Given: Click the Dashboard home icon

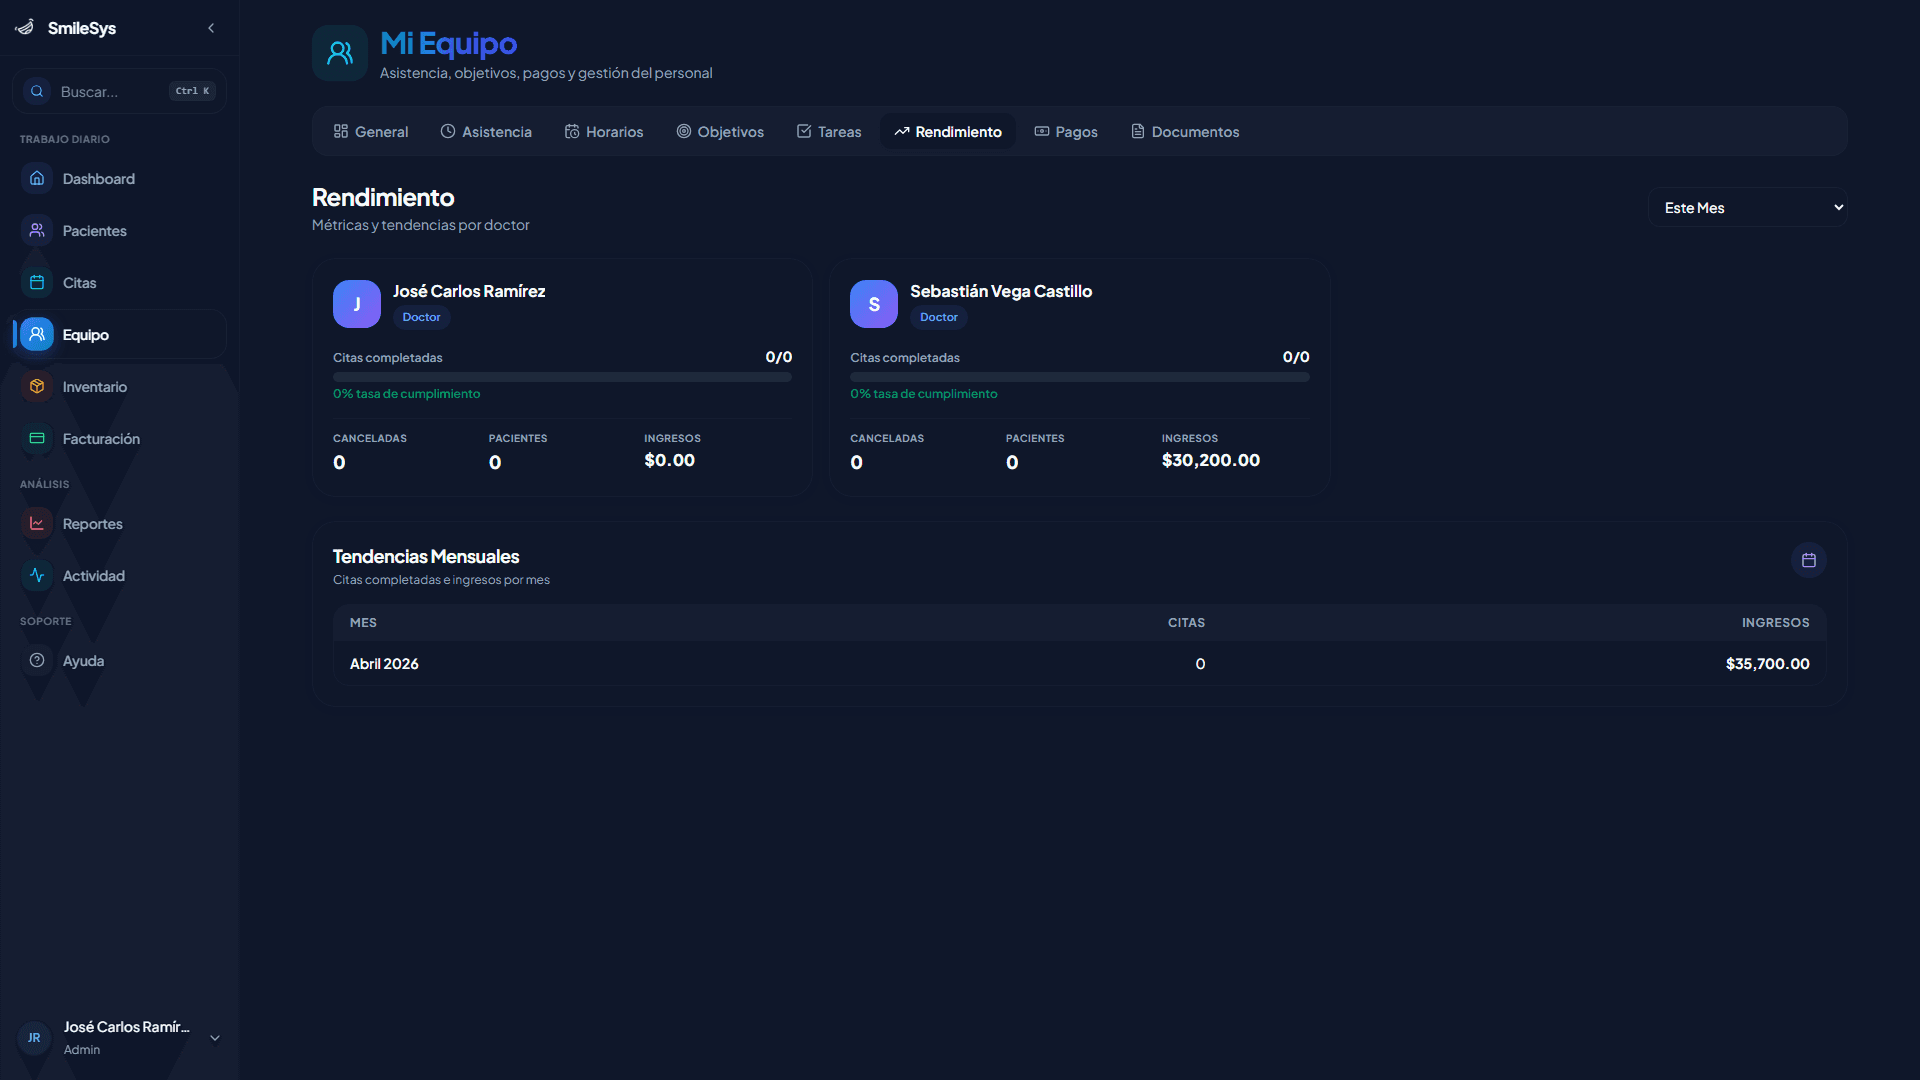Looking at the screenshot, I should 37,178.
